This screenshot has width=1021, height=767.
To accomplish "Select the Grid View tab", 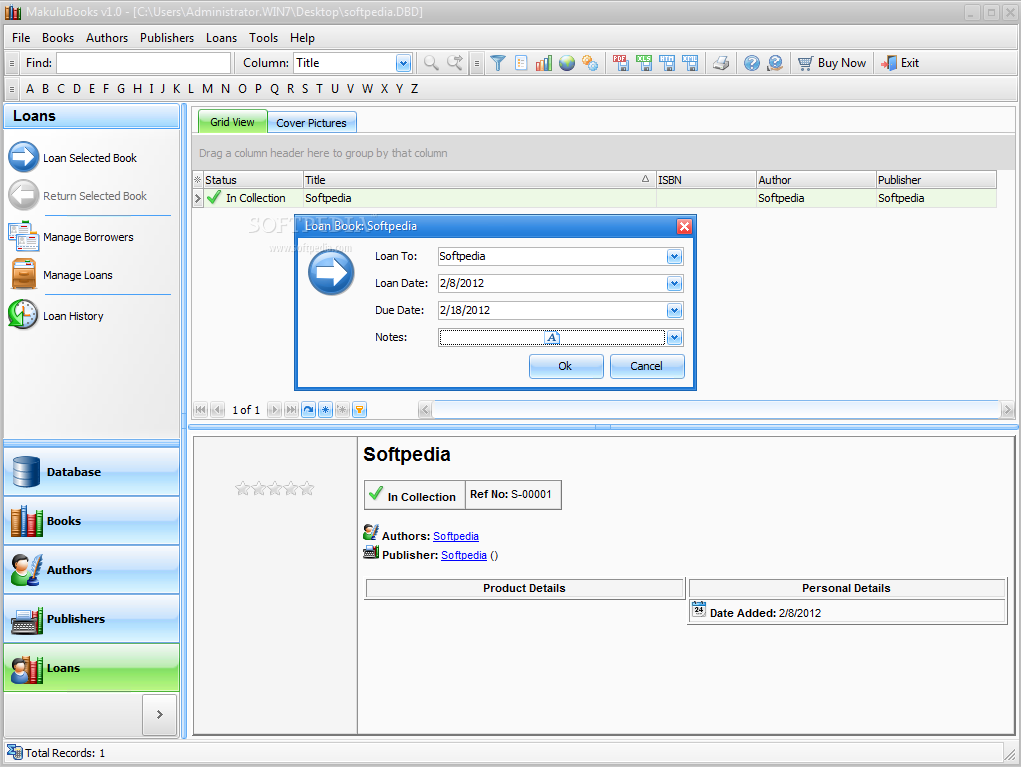I will tap(232, 122).
